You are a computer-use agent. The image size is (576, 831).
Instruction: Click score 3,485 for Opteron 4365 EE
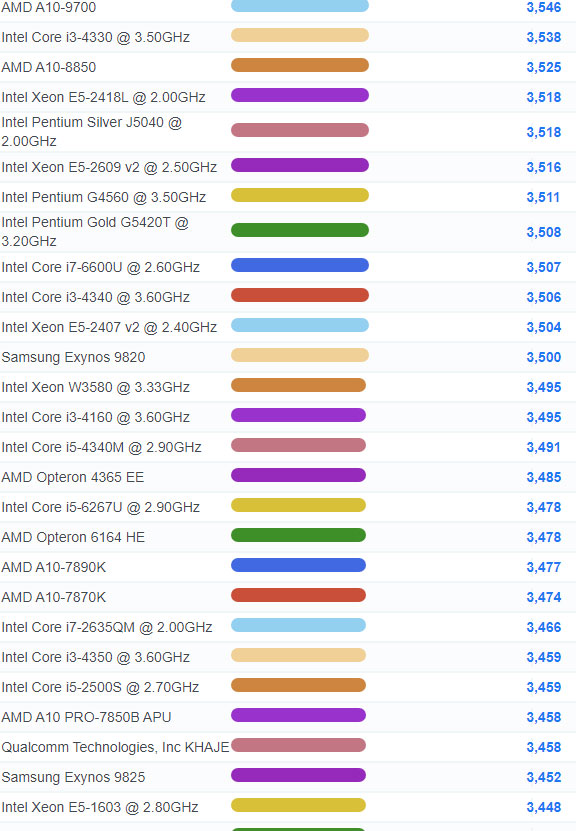pyautogui.click(x=544, y=477)
